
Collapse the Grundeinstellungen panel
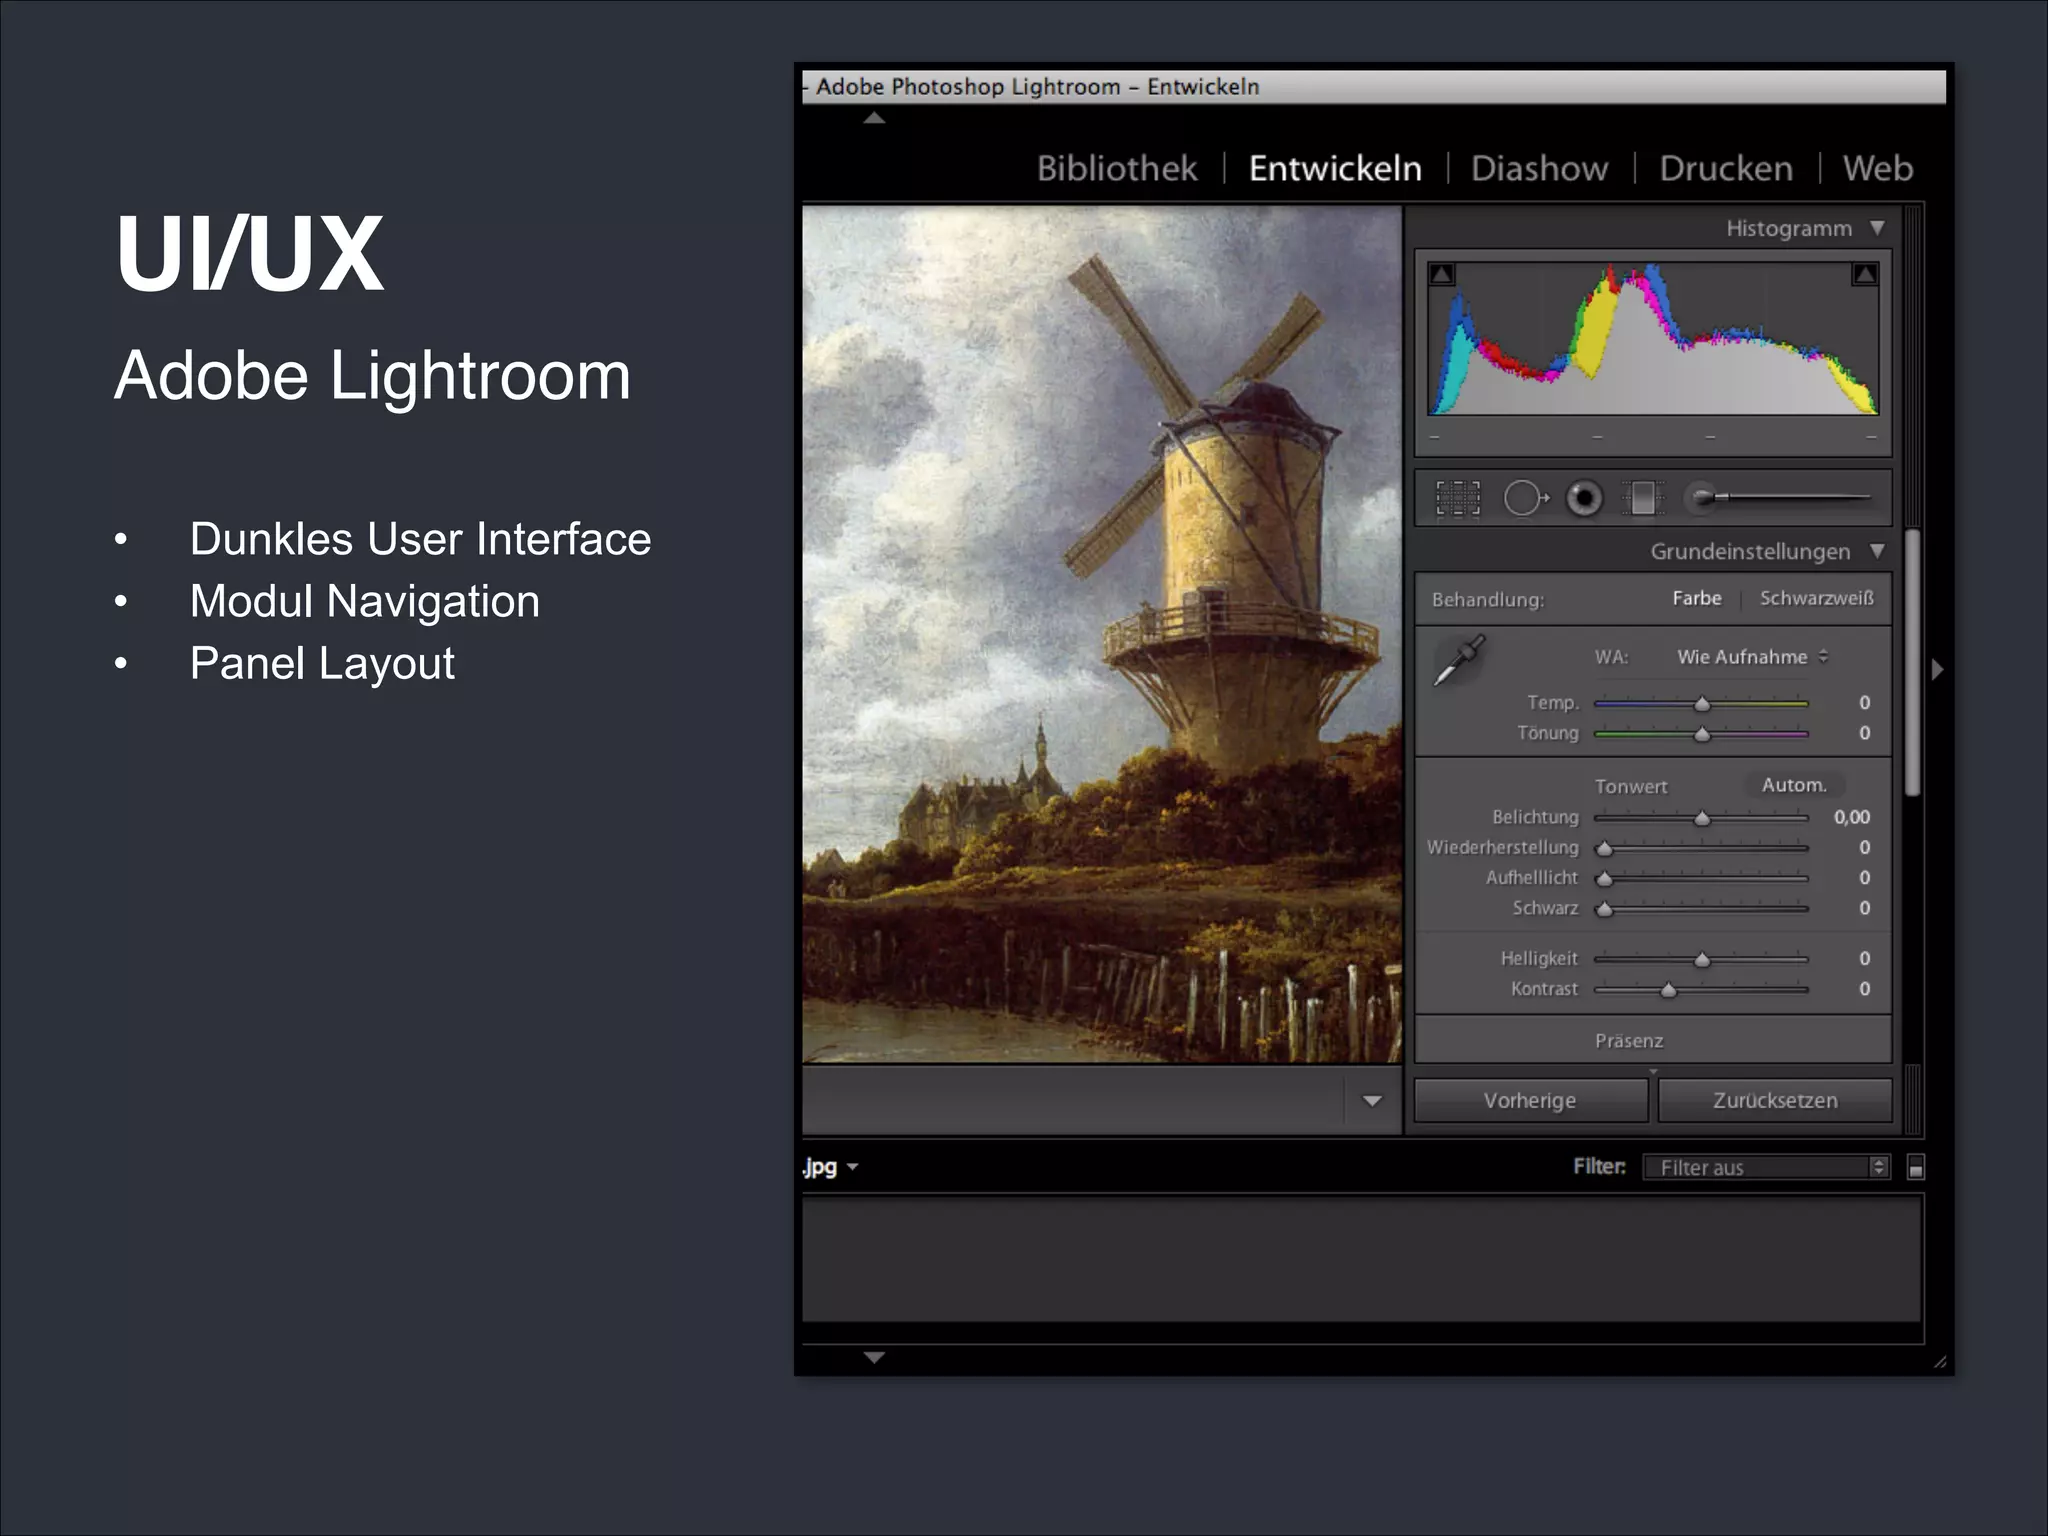click(x=1877, y=551)
